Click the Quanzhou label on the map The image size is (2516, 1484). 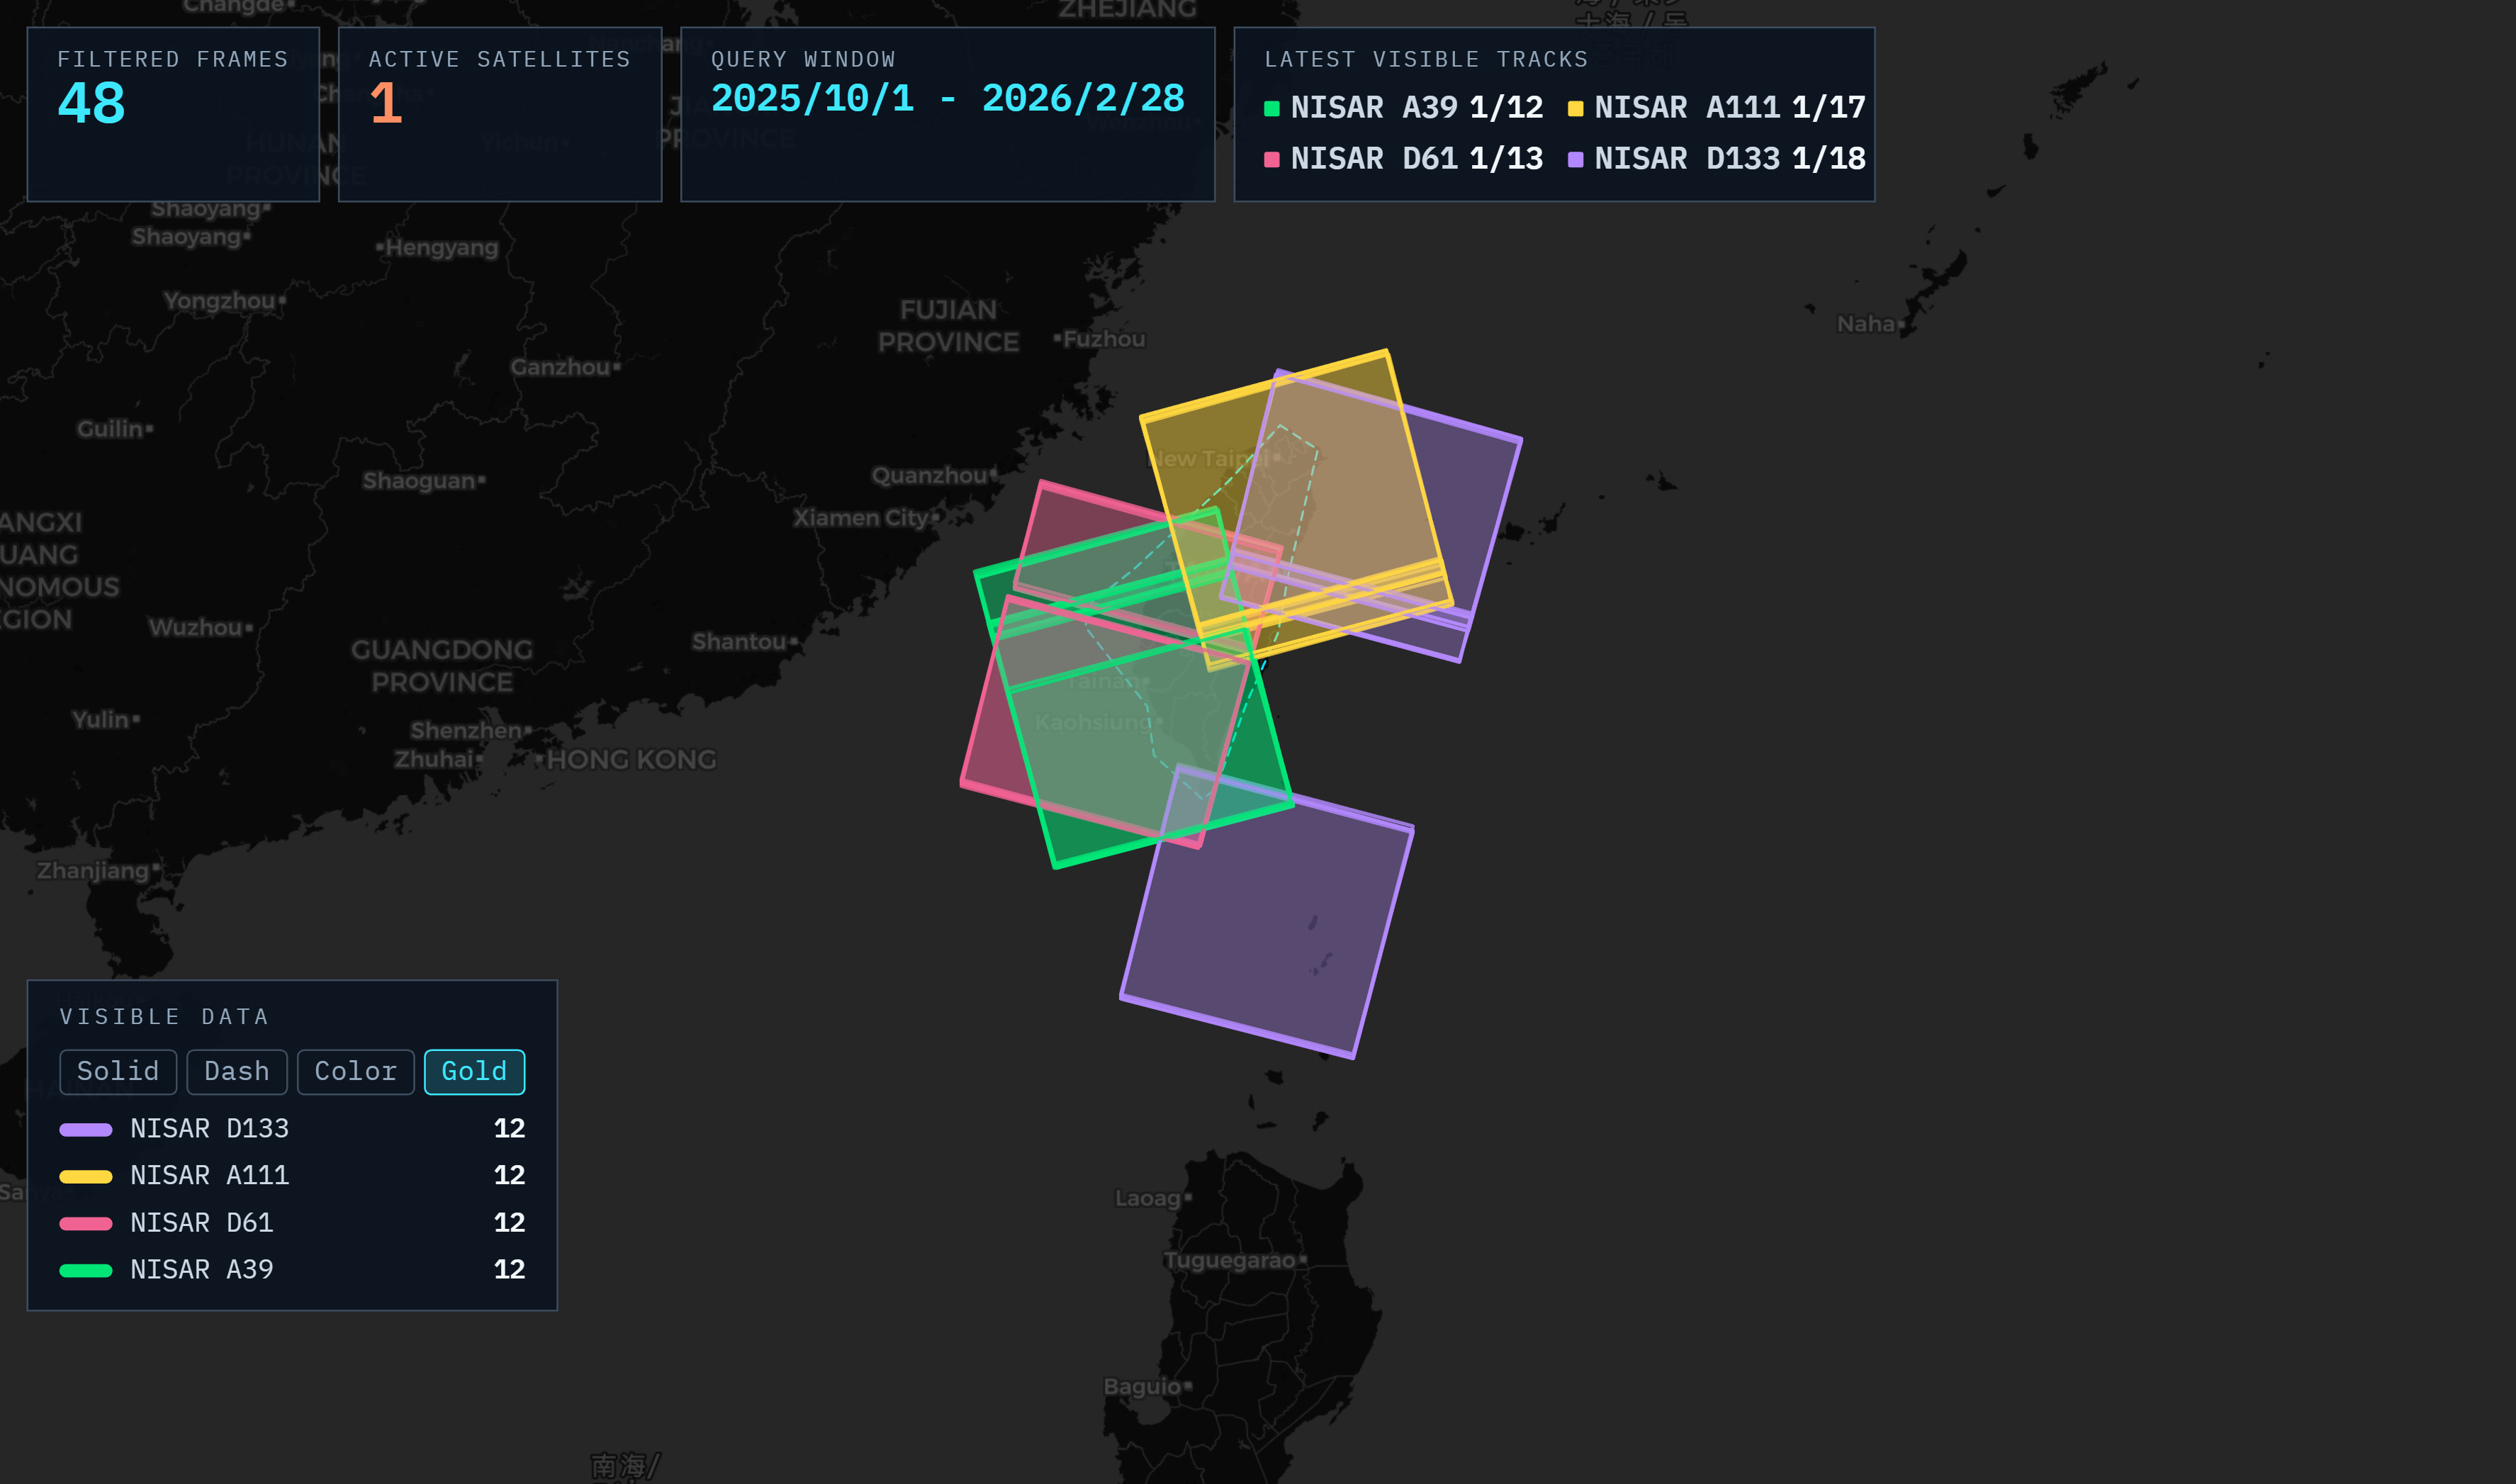coord(929,475)
